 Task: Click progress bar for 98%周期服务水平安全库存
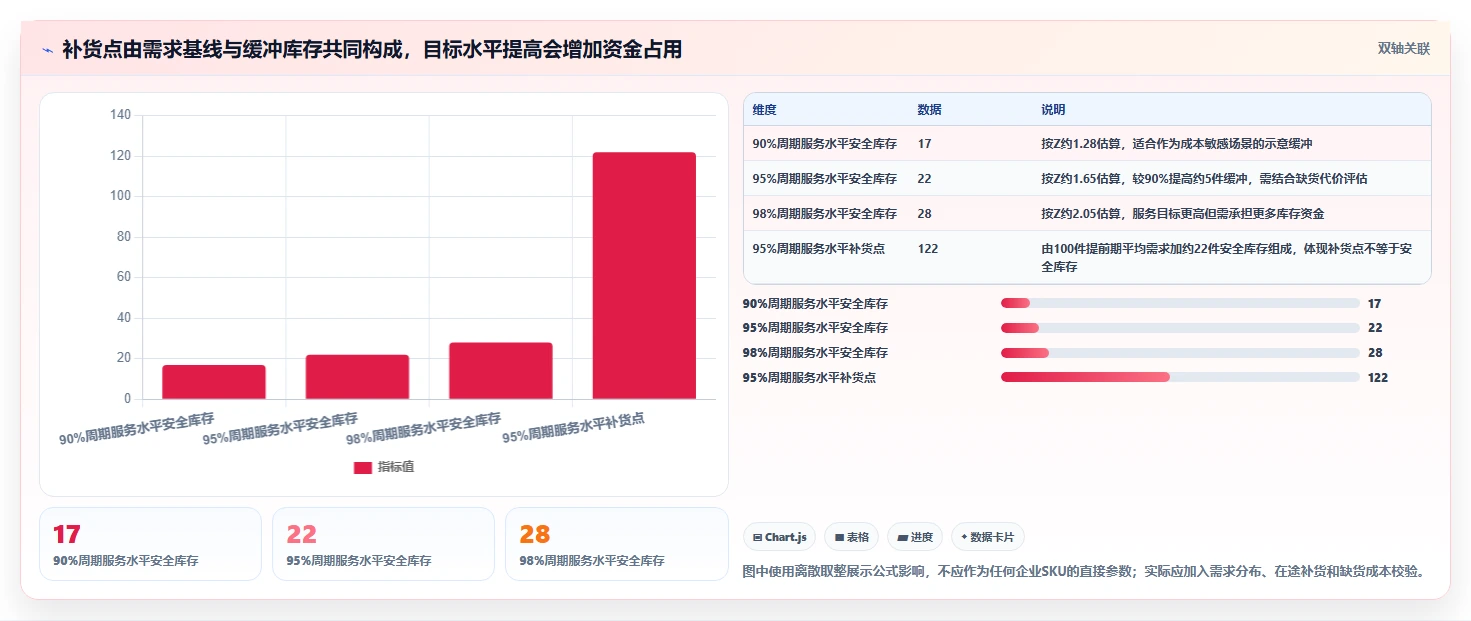[1180, 353]
